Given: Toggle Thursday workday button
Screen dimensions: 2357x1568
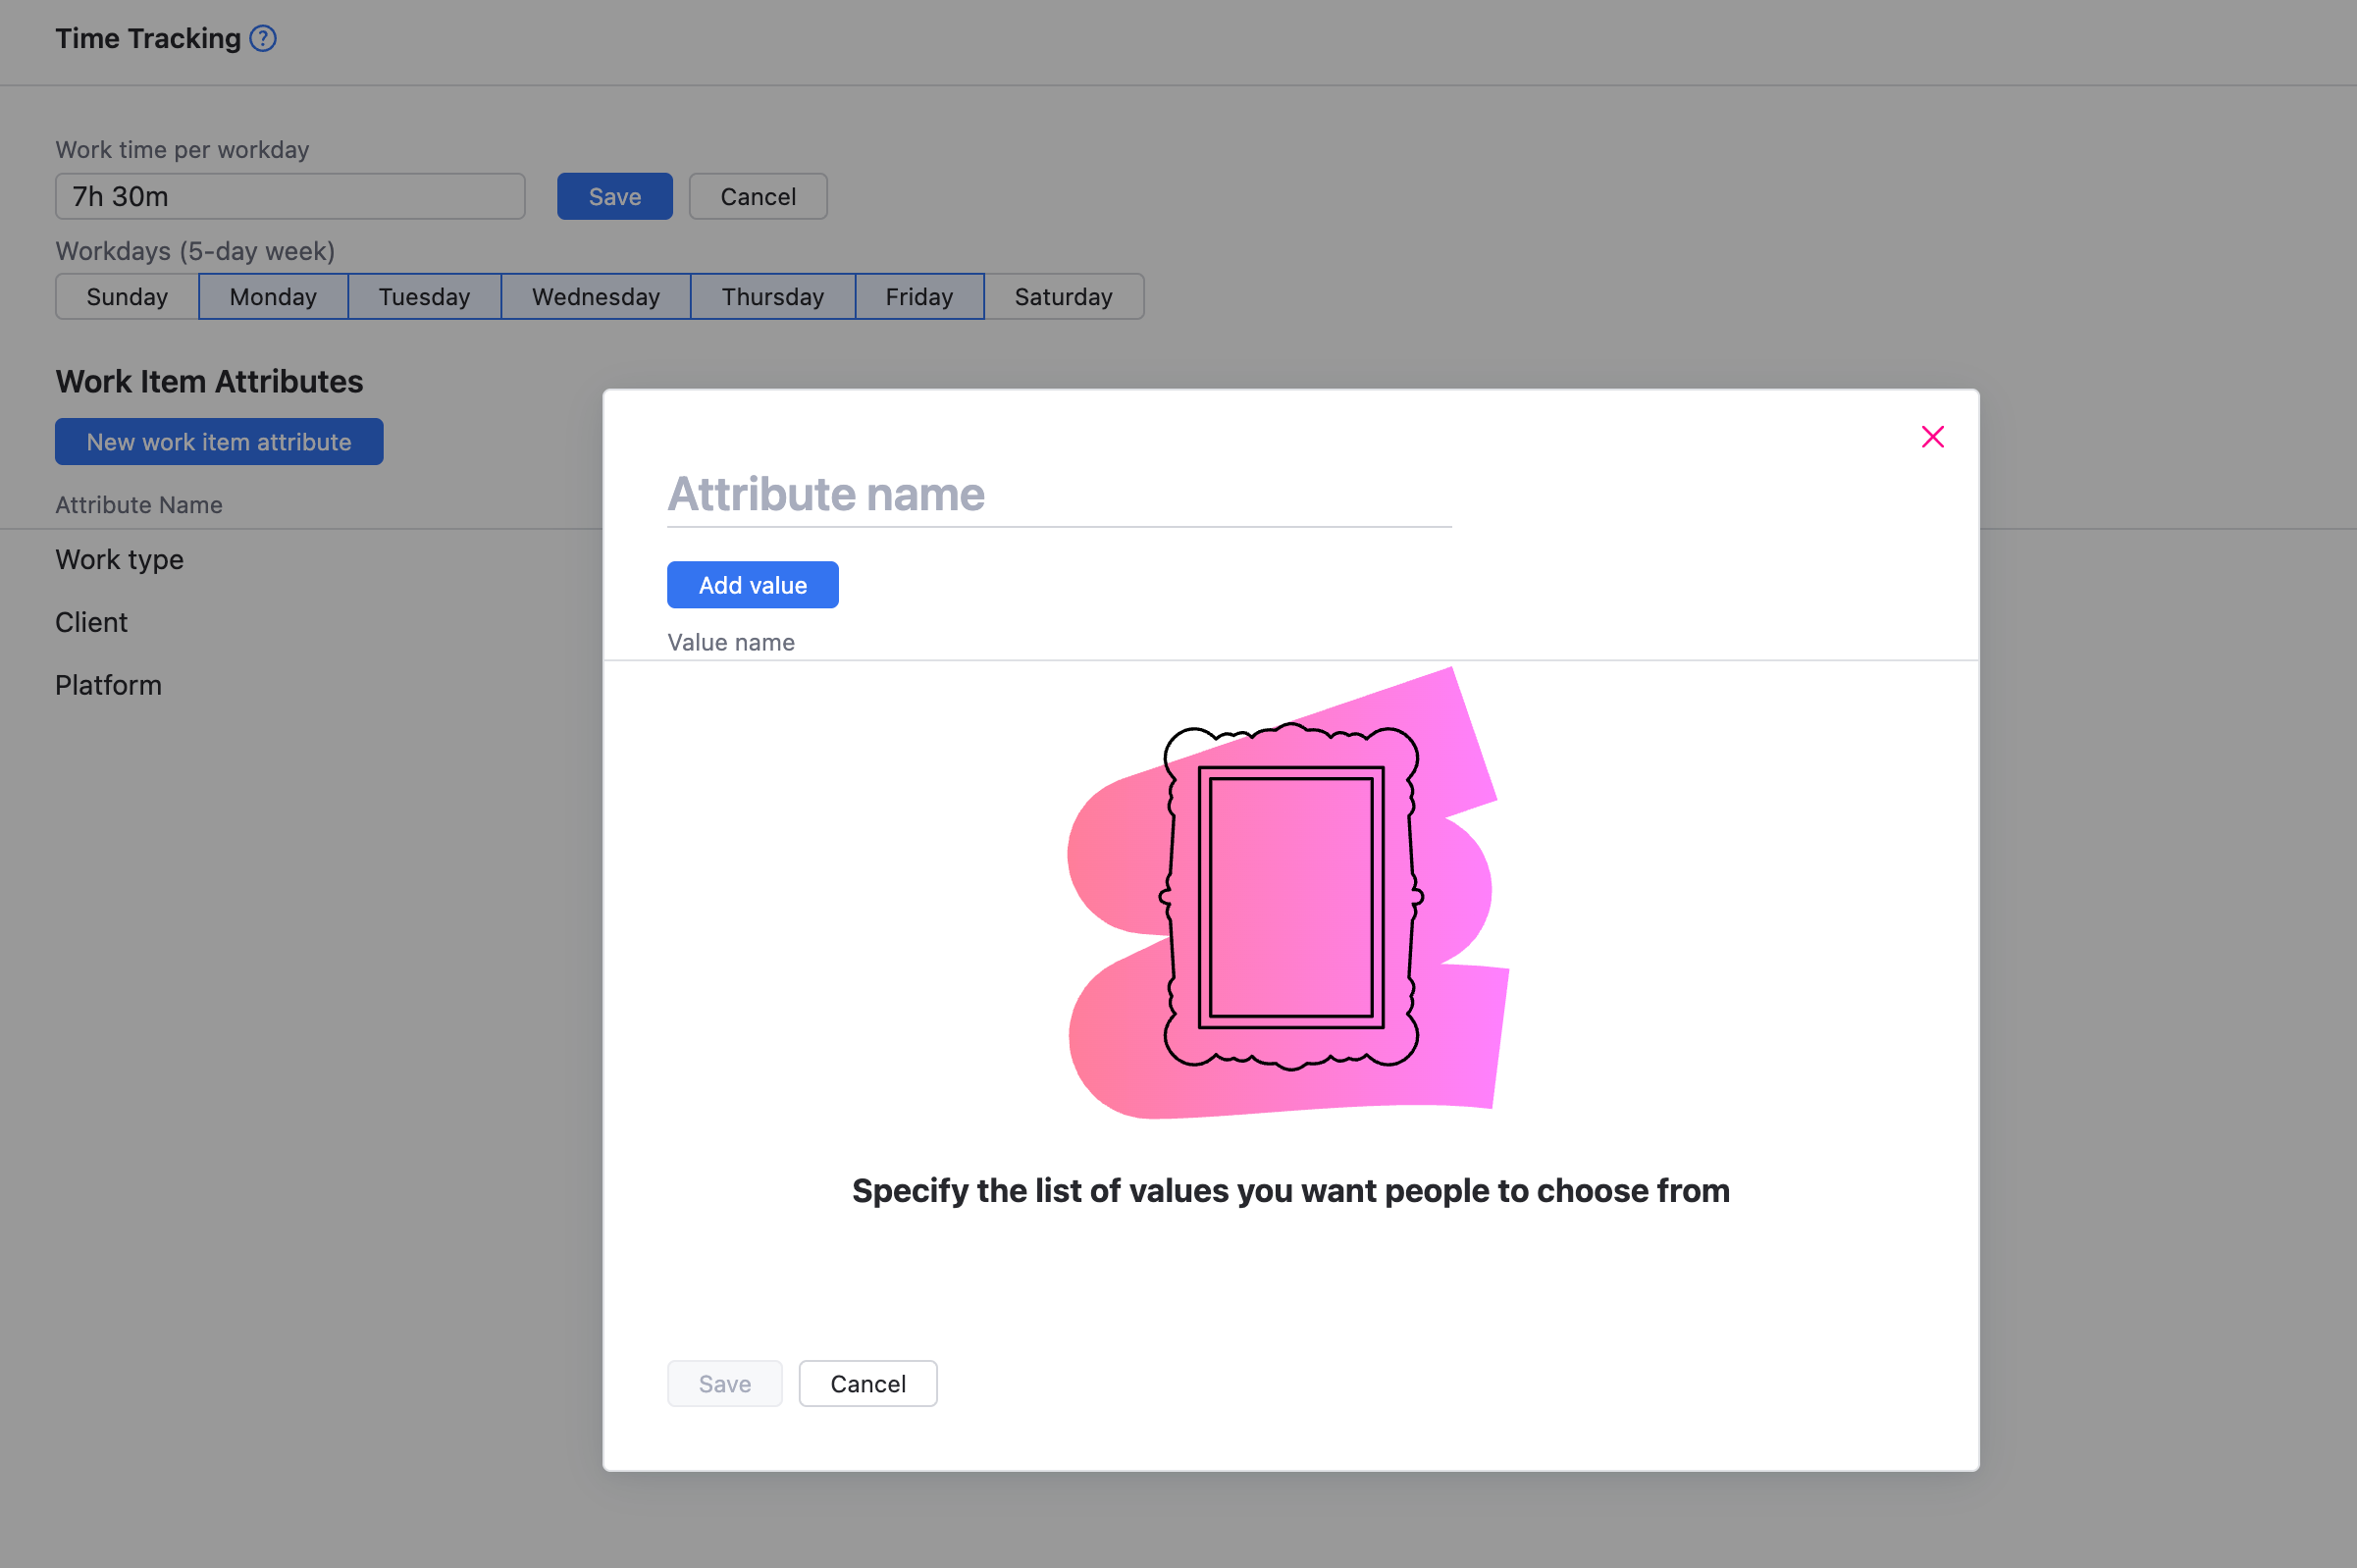Looking at the screenshot, I should point(772,297).
